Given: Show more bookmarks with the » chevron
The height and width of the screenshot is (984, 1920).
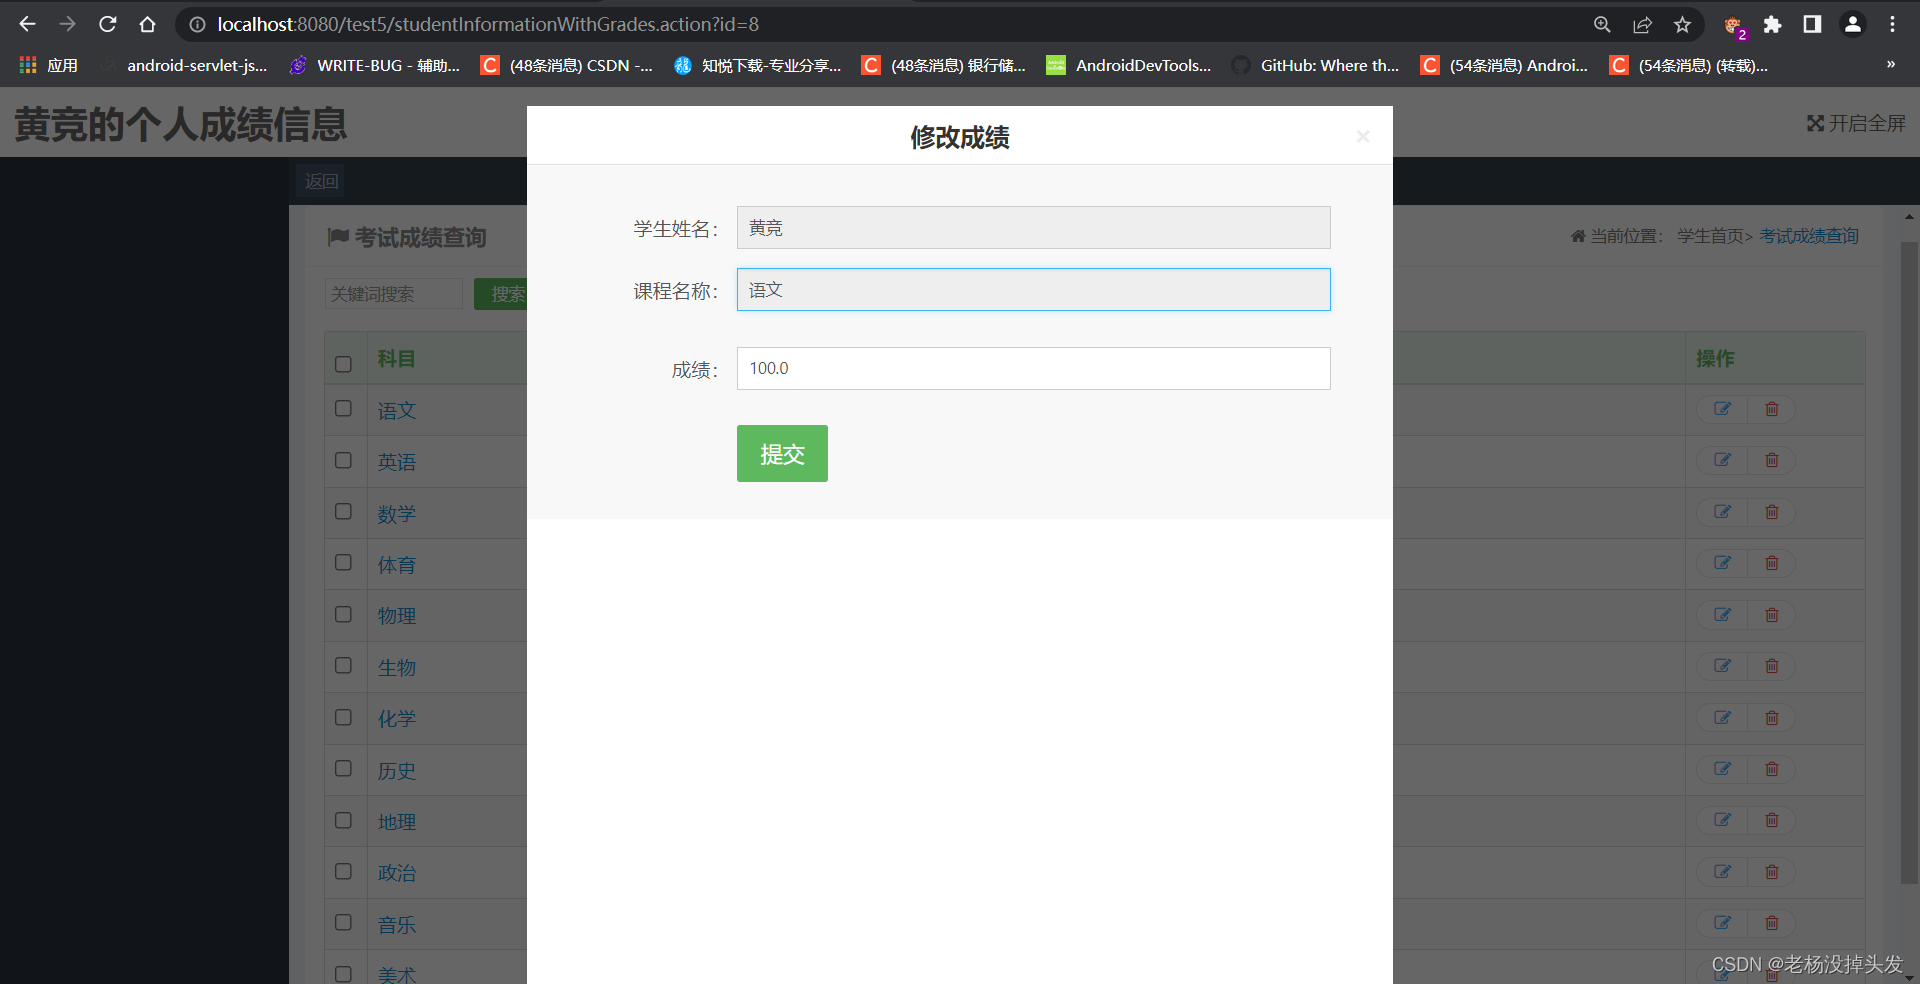Looking at the screenshot, I should pos(1890,64).
